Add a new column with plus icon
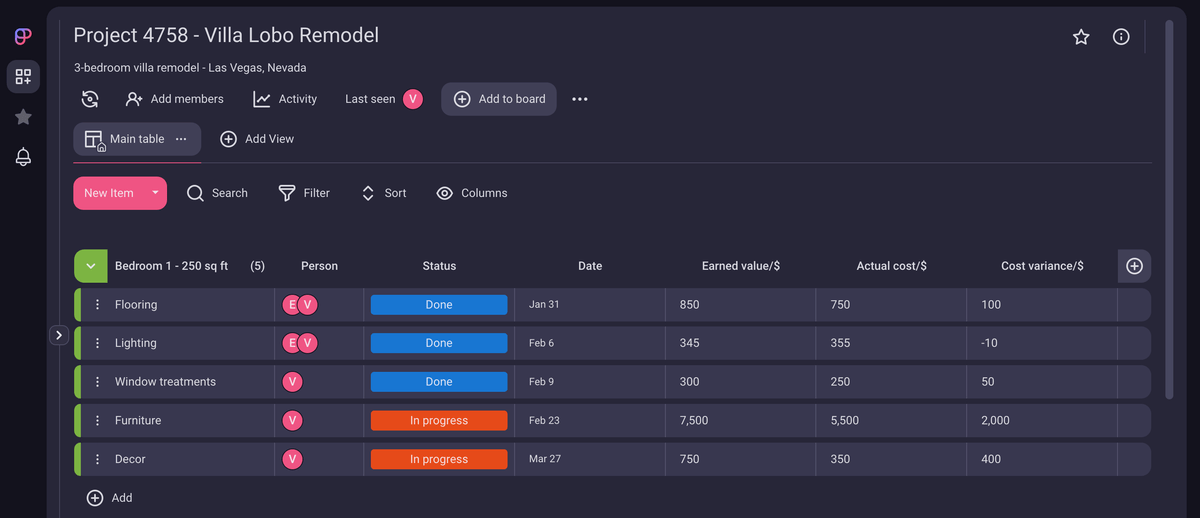The image size is (1200, 518). 1134,266
